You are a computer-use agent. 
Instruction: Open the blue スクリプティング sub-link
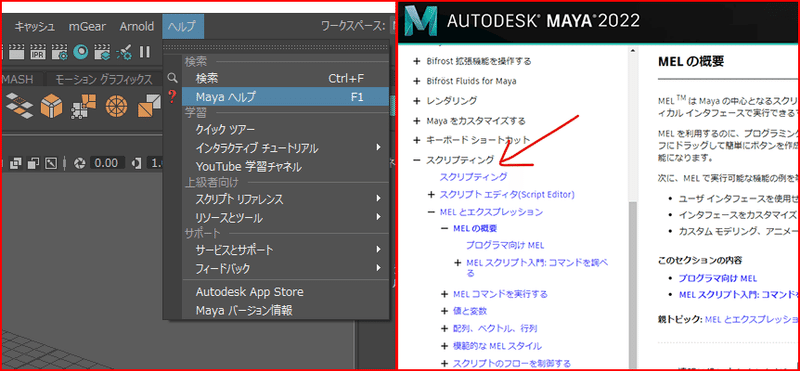tap(473, 177)
